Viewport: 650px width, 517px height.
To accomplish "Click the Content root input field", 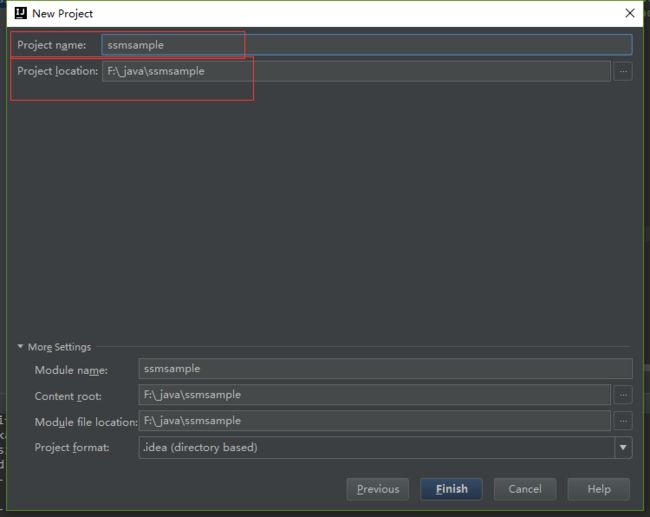I will click(374, 395).
